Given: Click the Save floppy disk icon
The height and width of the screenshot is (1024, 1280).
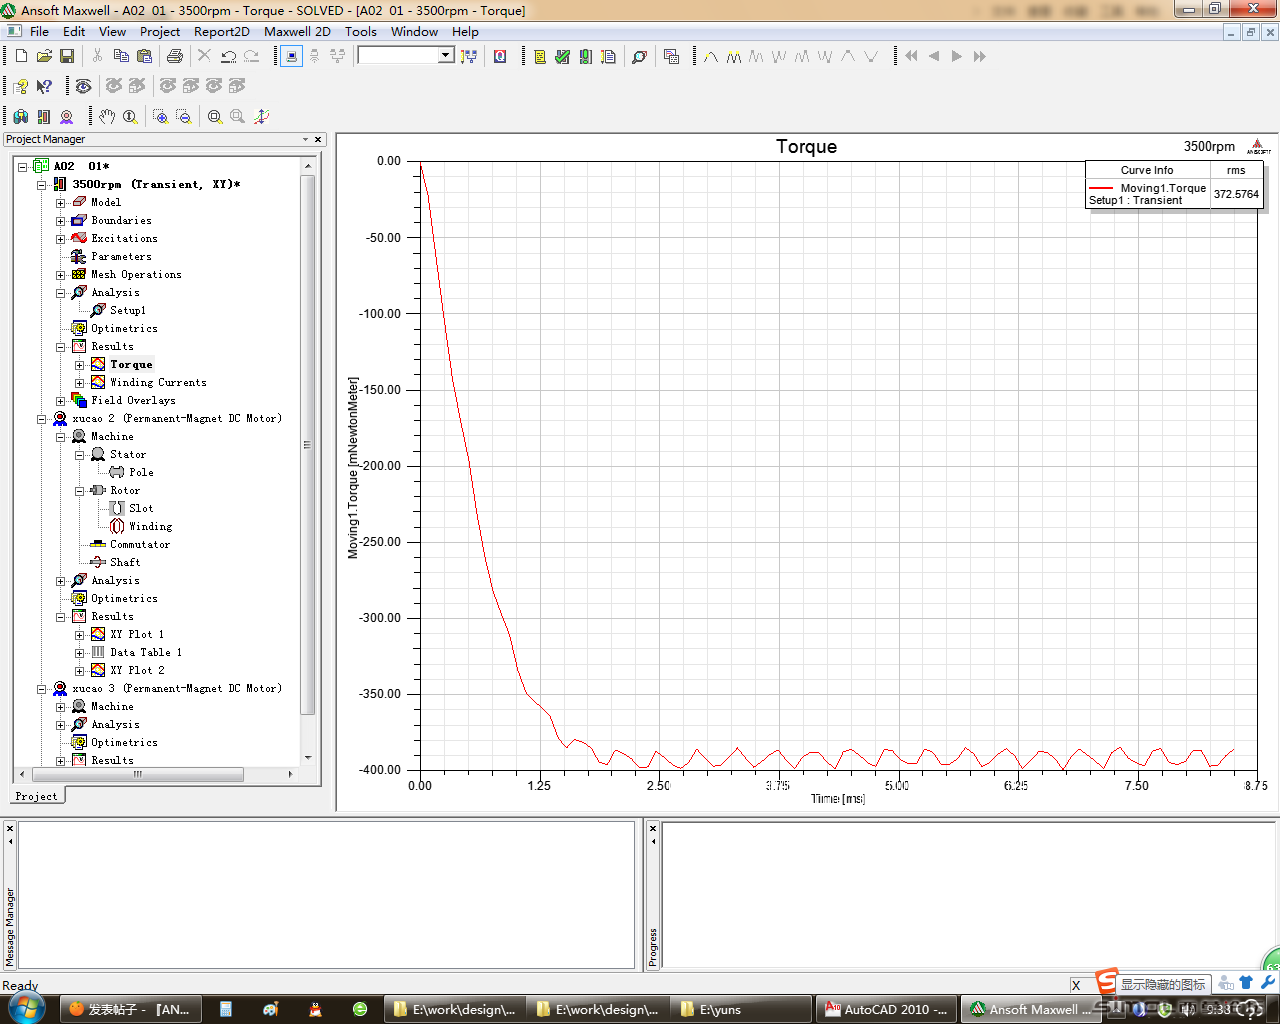Looking at the screenshot, I should click(x=67, y=56).
